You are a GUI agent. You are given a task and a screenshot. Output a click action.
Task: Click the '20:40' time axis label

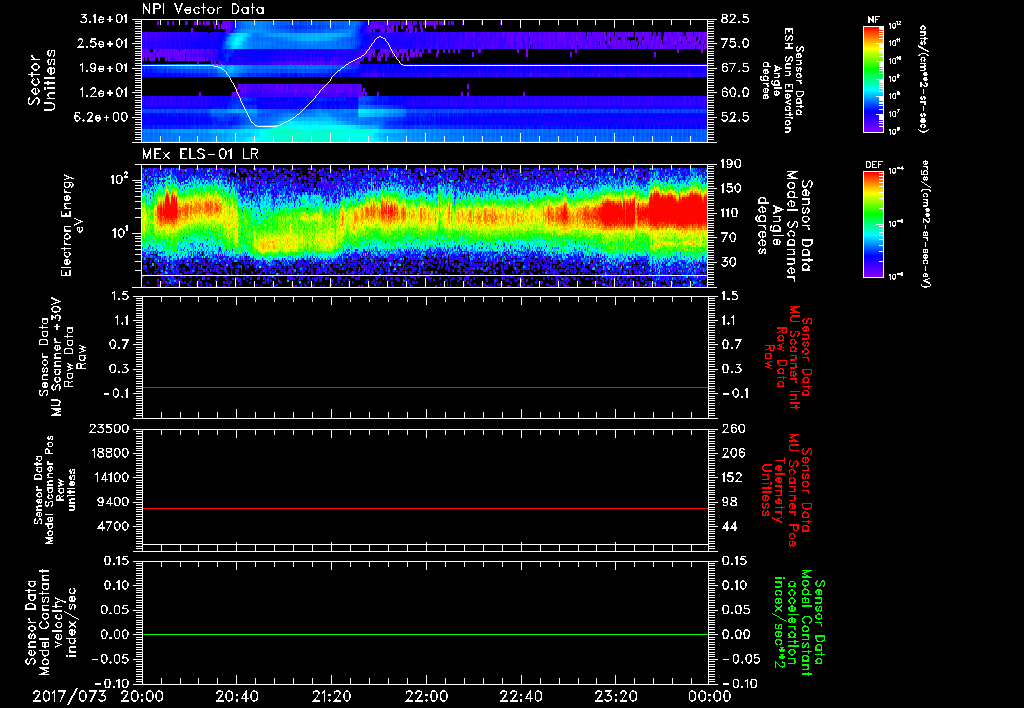pyautogui.click(x=236, y=696)
